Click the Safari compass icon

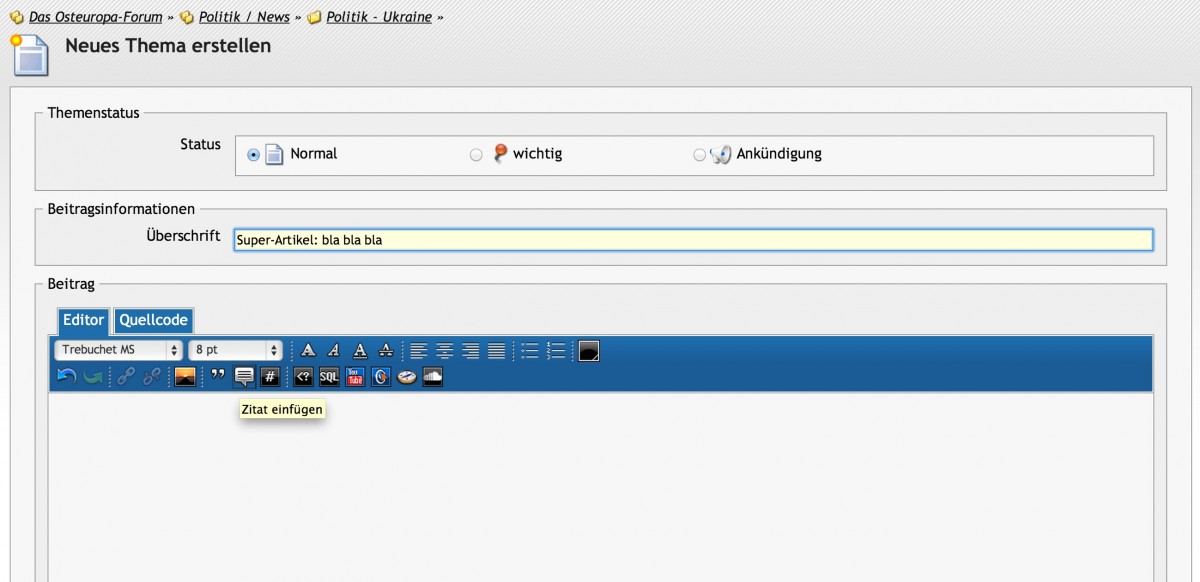[x=407, y=377]
